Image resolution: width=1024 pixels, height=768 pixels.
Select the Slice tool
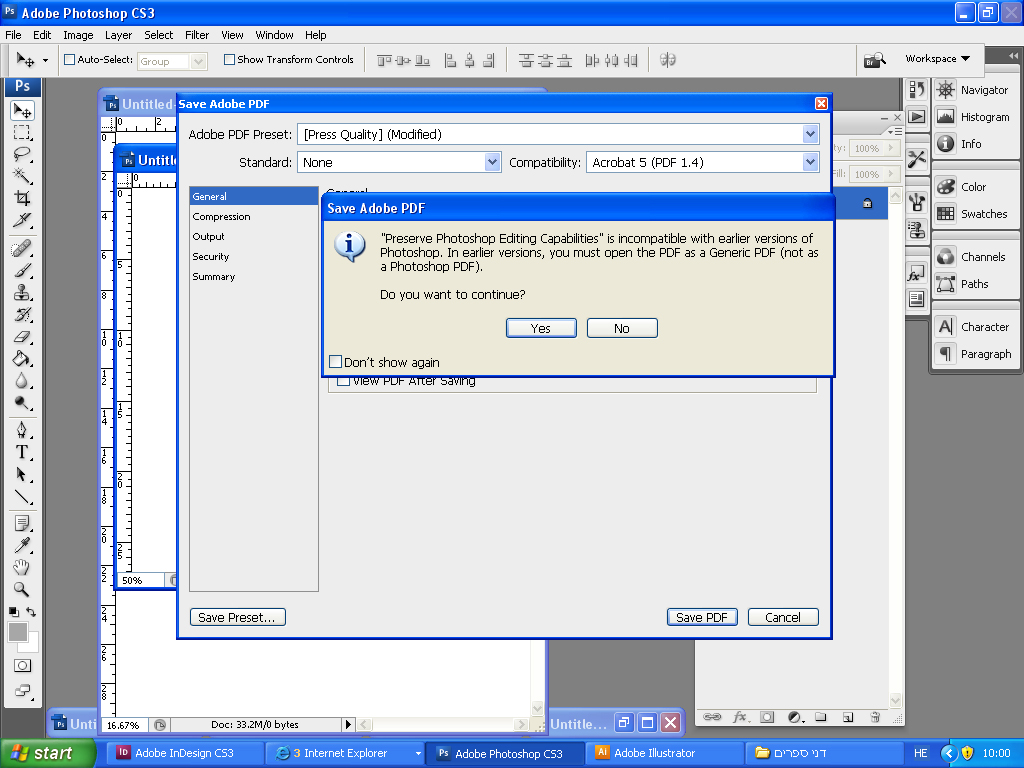coord(22,220)
